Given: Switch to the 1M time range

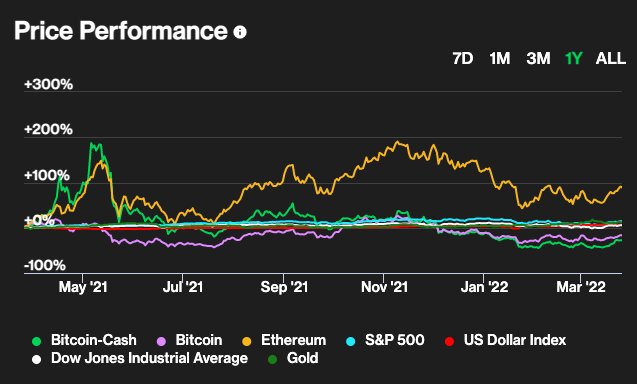Looking at the screenshot, I should 500,59.
